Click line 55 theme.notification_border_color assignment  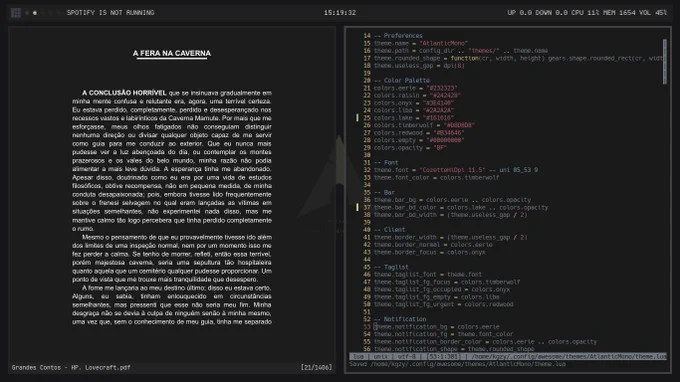pyautogui.click(x=485, y=342)
